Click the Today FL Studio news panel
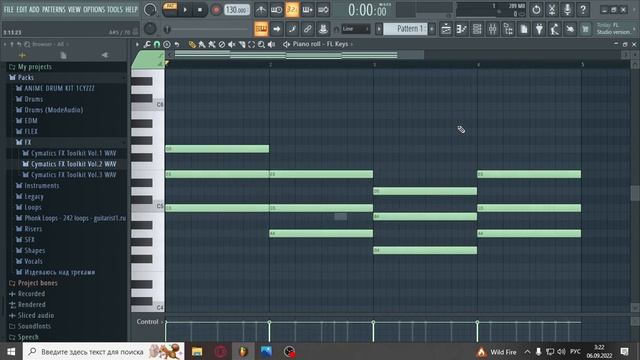The width and height of the screenshot is (640, 360). point(614,29)
